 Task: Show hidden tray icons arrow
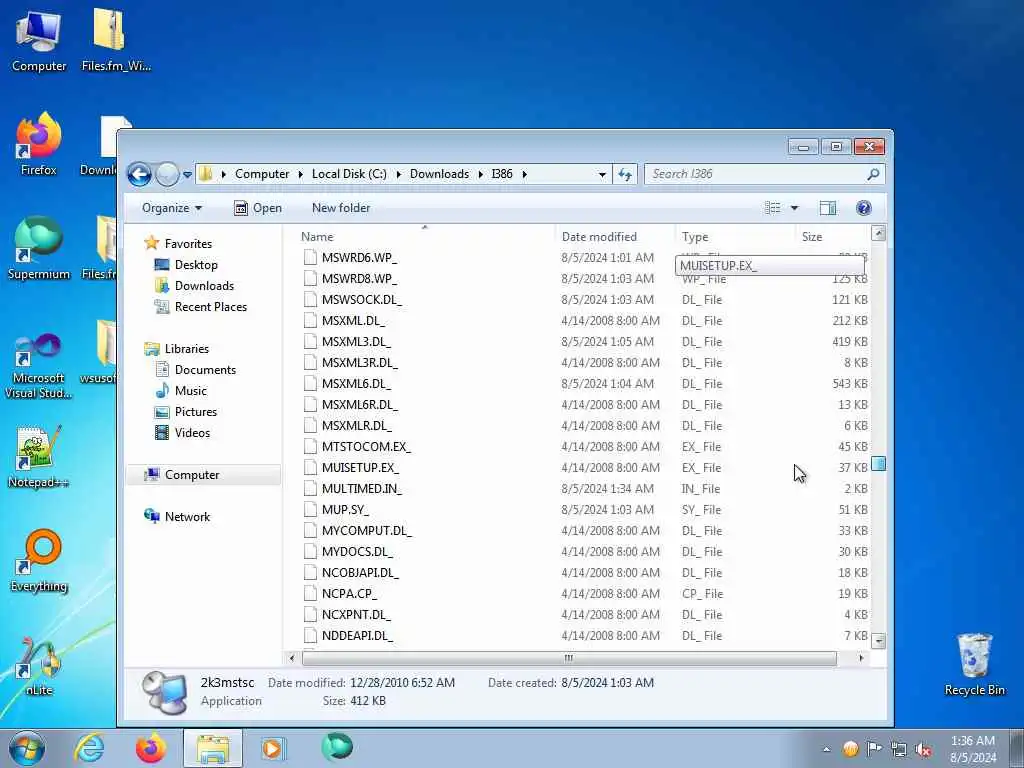pos(826,750)
